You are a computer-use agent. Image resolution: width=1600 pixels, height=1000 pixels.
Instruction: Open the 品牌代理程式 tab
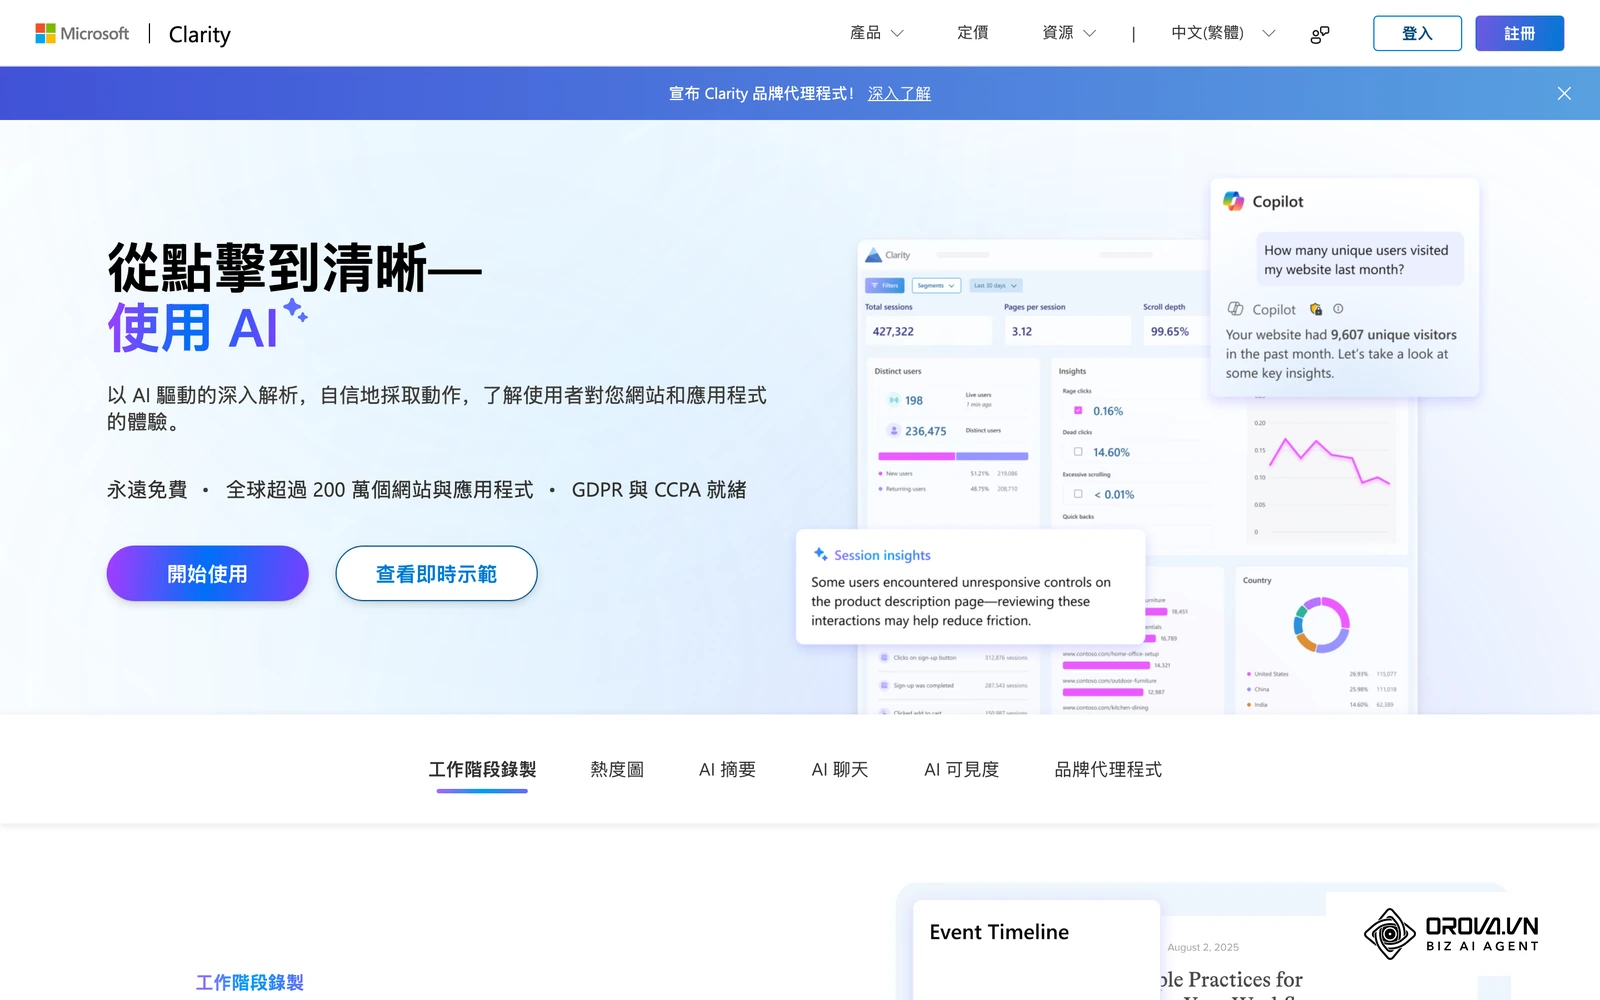1108,769
